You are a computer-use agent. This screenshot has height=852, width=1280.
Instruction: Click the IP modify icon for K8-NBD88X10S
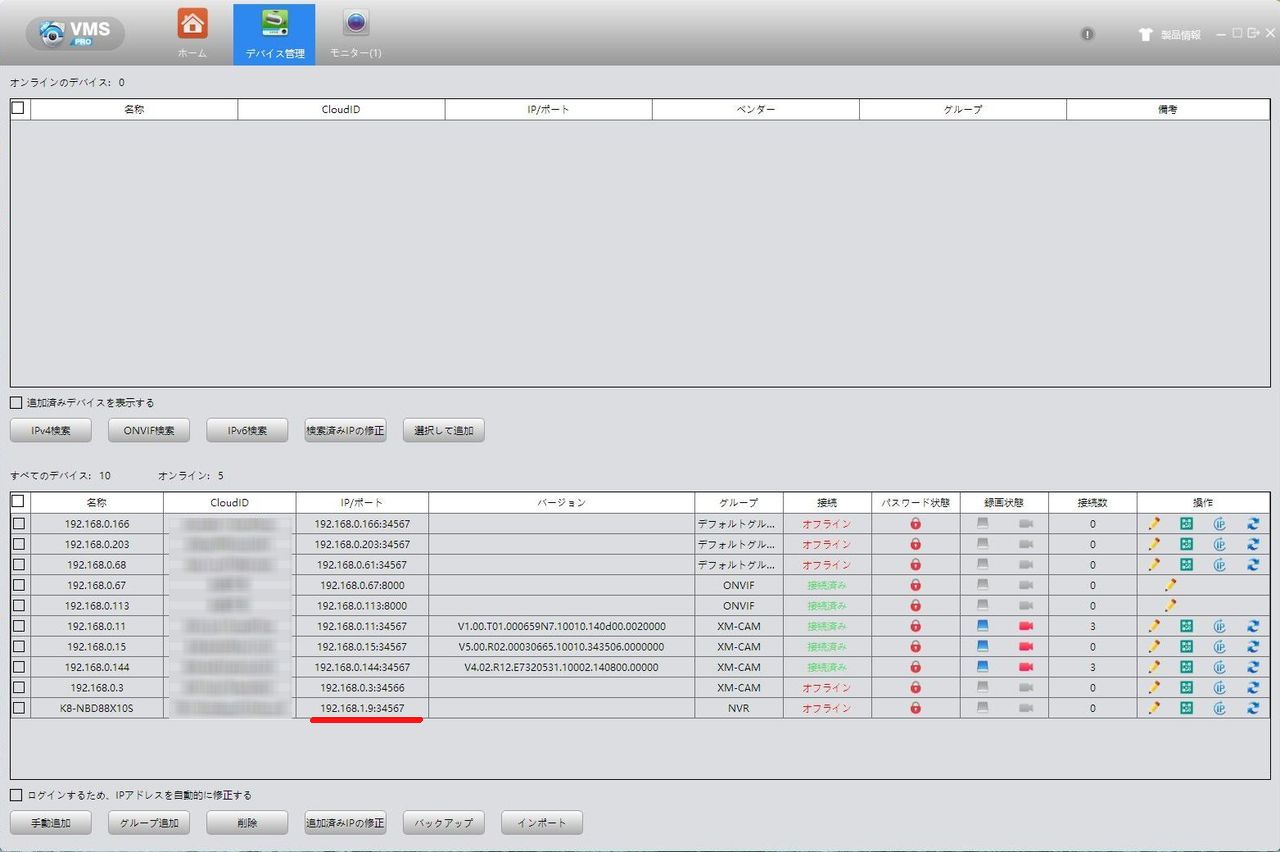1219,708
